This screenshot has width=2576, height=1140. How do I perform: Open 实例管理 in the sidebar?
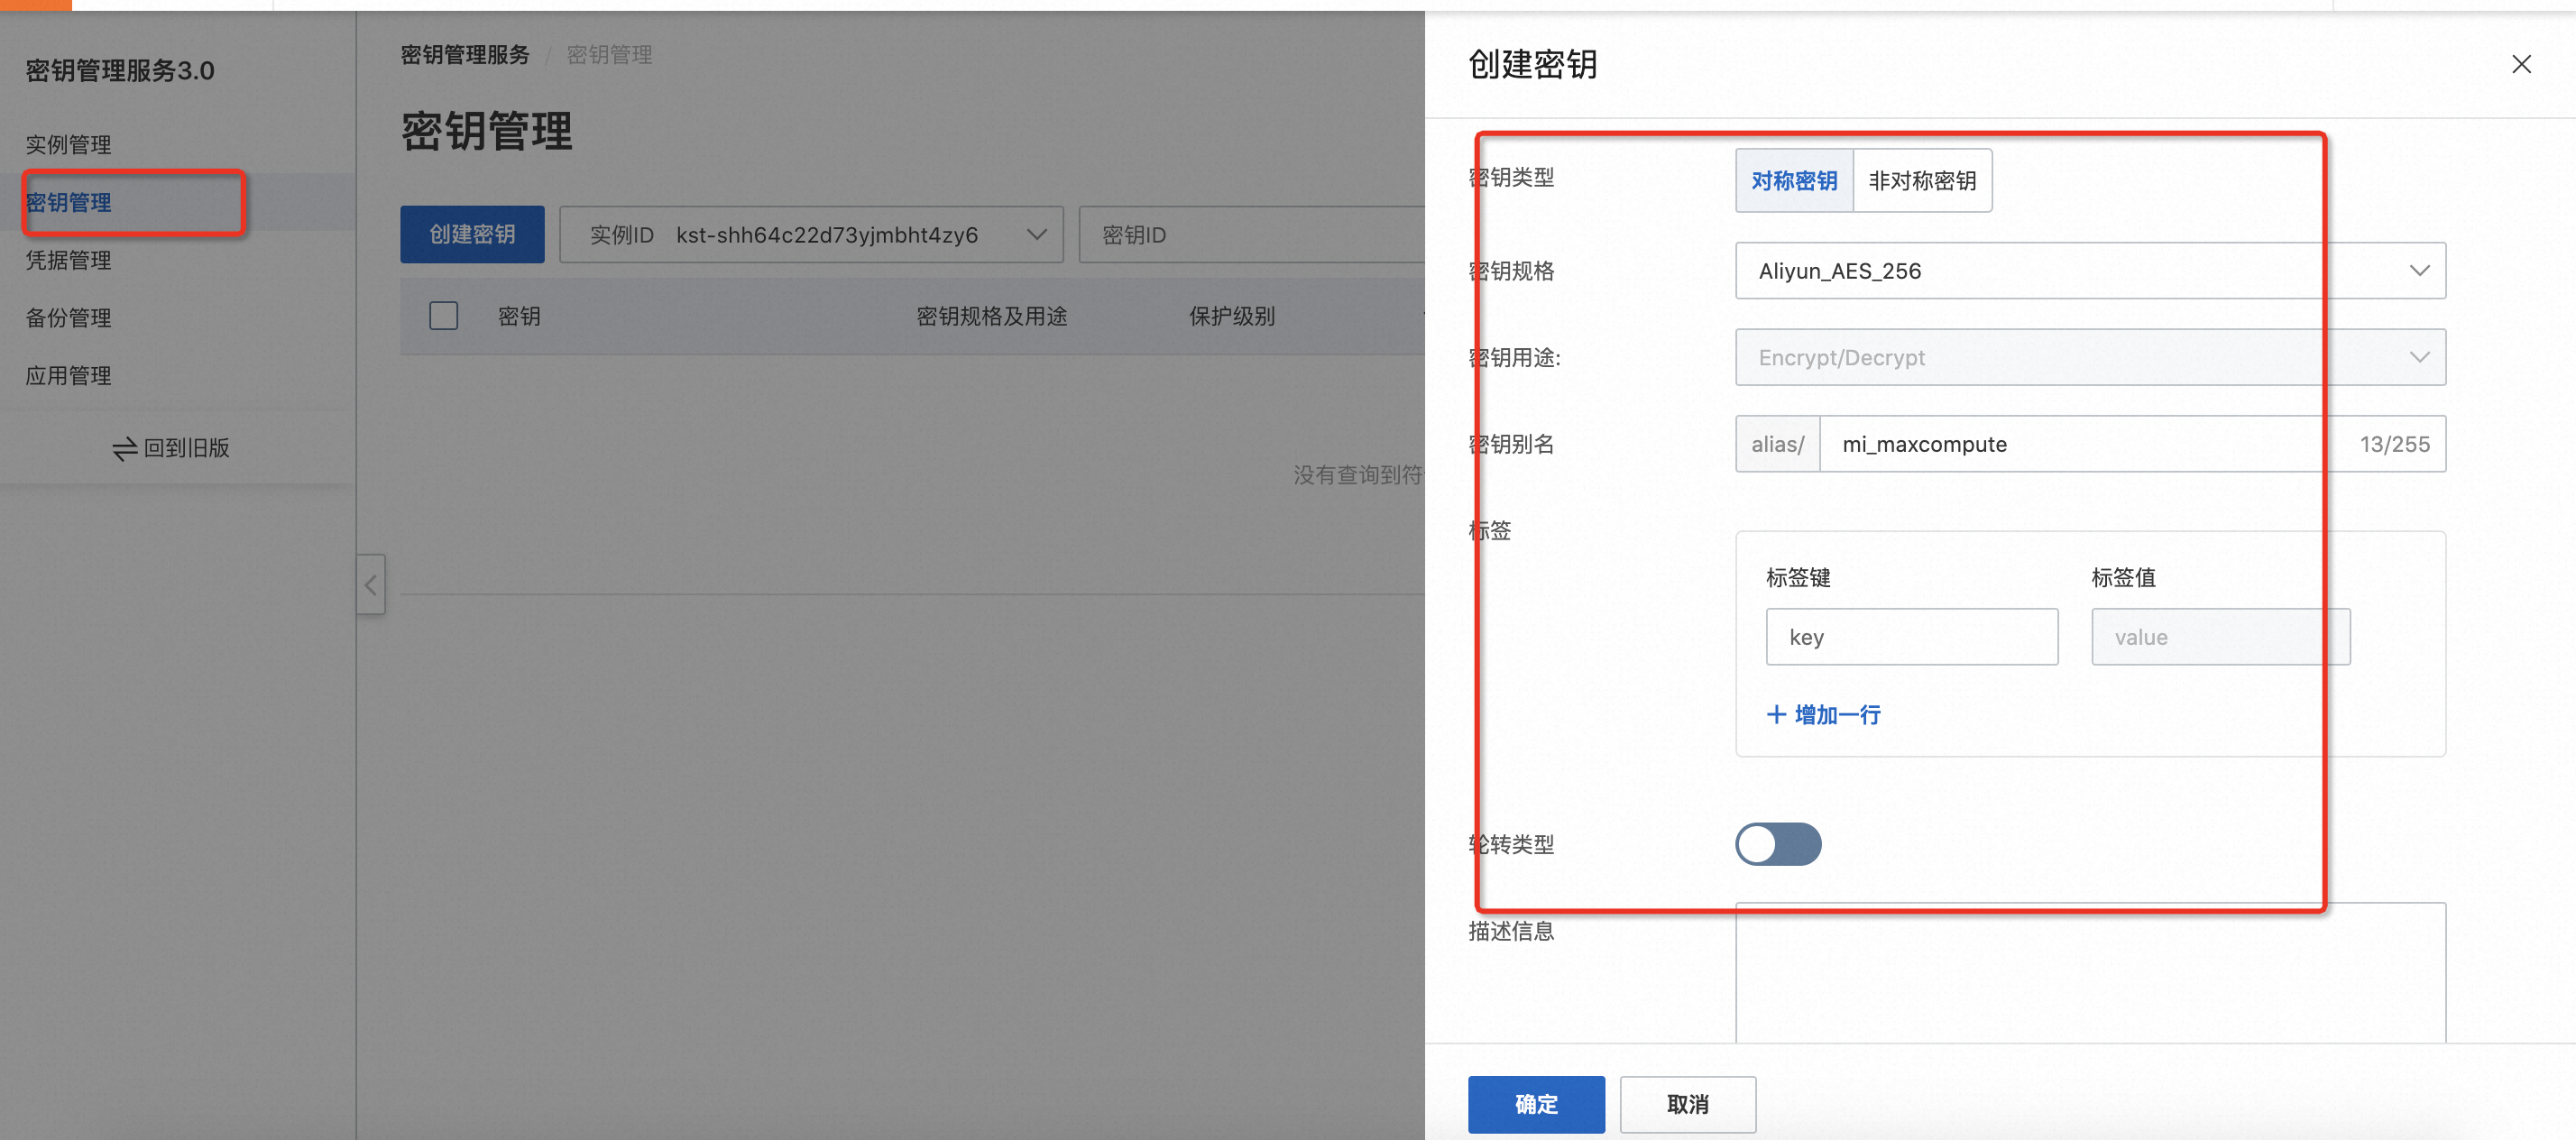[x=69, y=145]
